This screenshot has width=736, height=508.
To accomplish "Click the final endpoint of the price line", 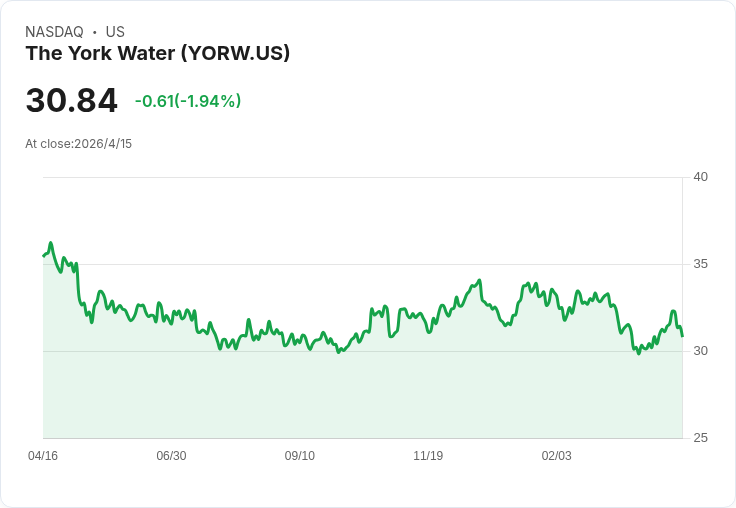I will tap(682, 336).
